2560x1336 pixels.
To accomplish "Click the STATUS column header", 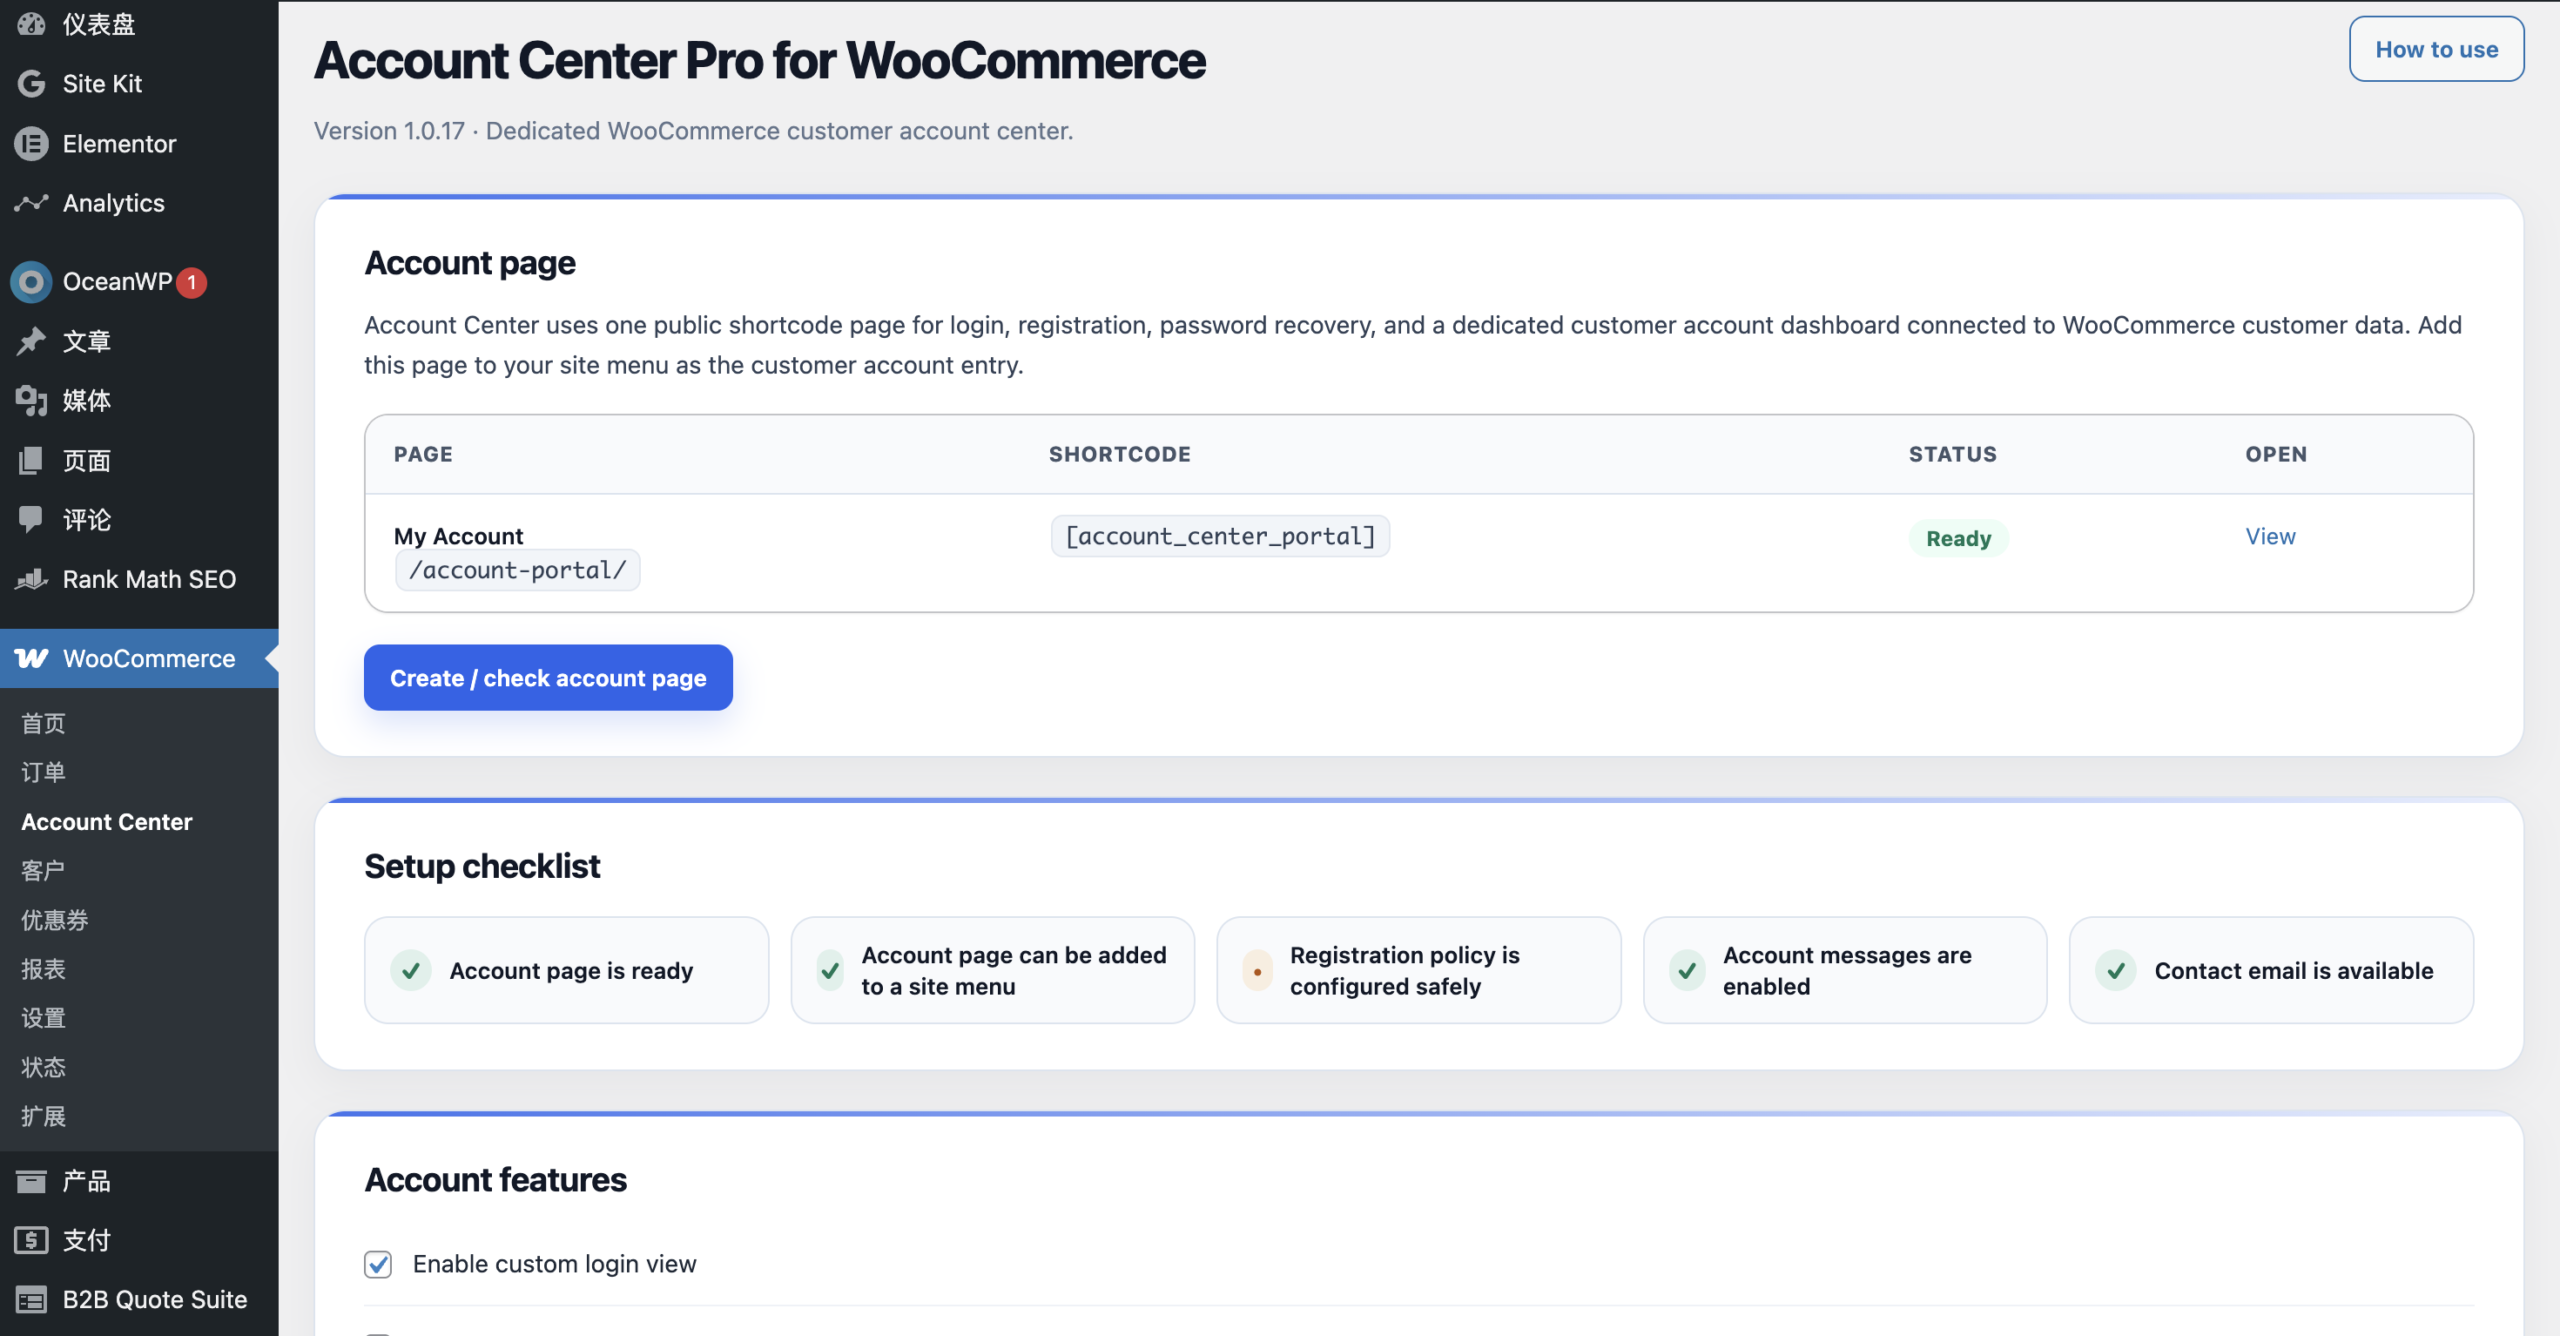I will point(1952,454).
